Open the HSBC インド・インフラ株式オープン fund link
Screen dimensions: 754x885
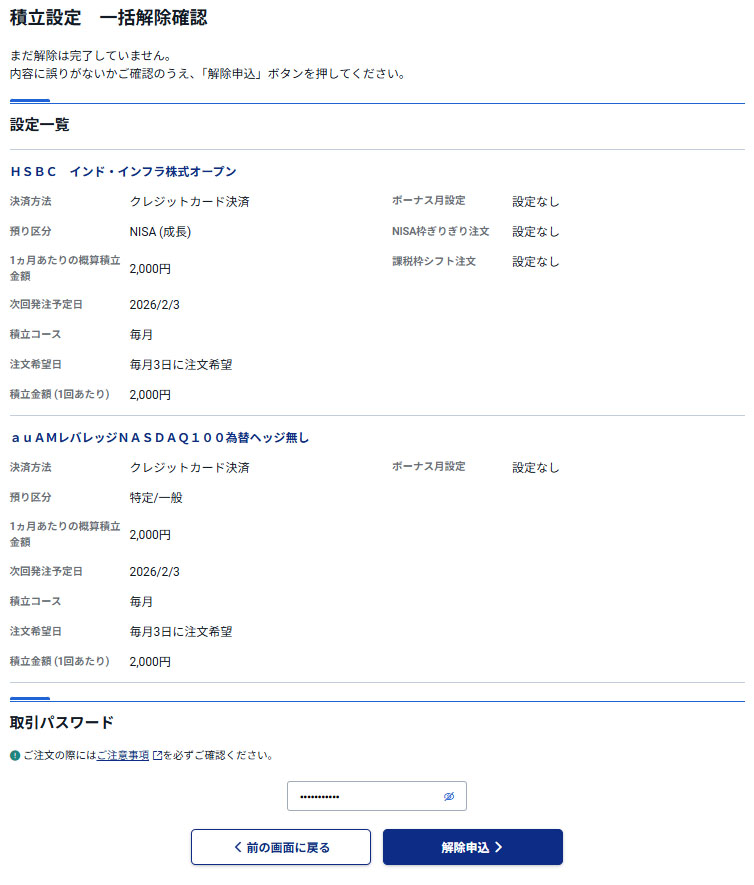coord(123,171)
